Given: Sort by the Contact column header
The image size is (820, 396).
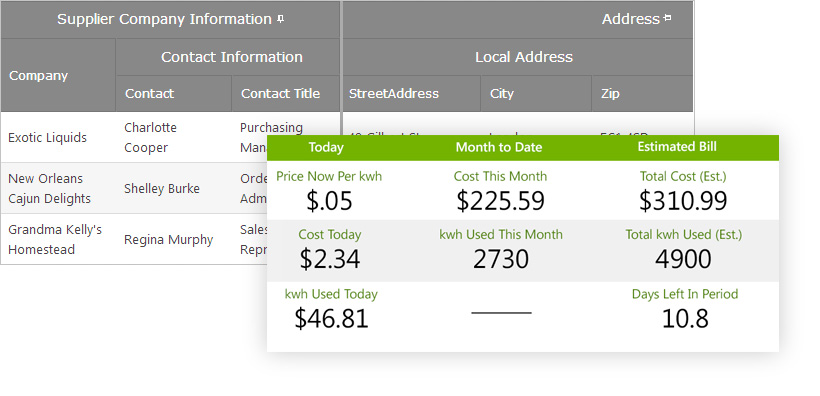Looking at the screenshot, I should [173, 94].
